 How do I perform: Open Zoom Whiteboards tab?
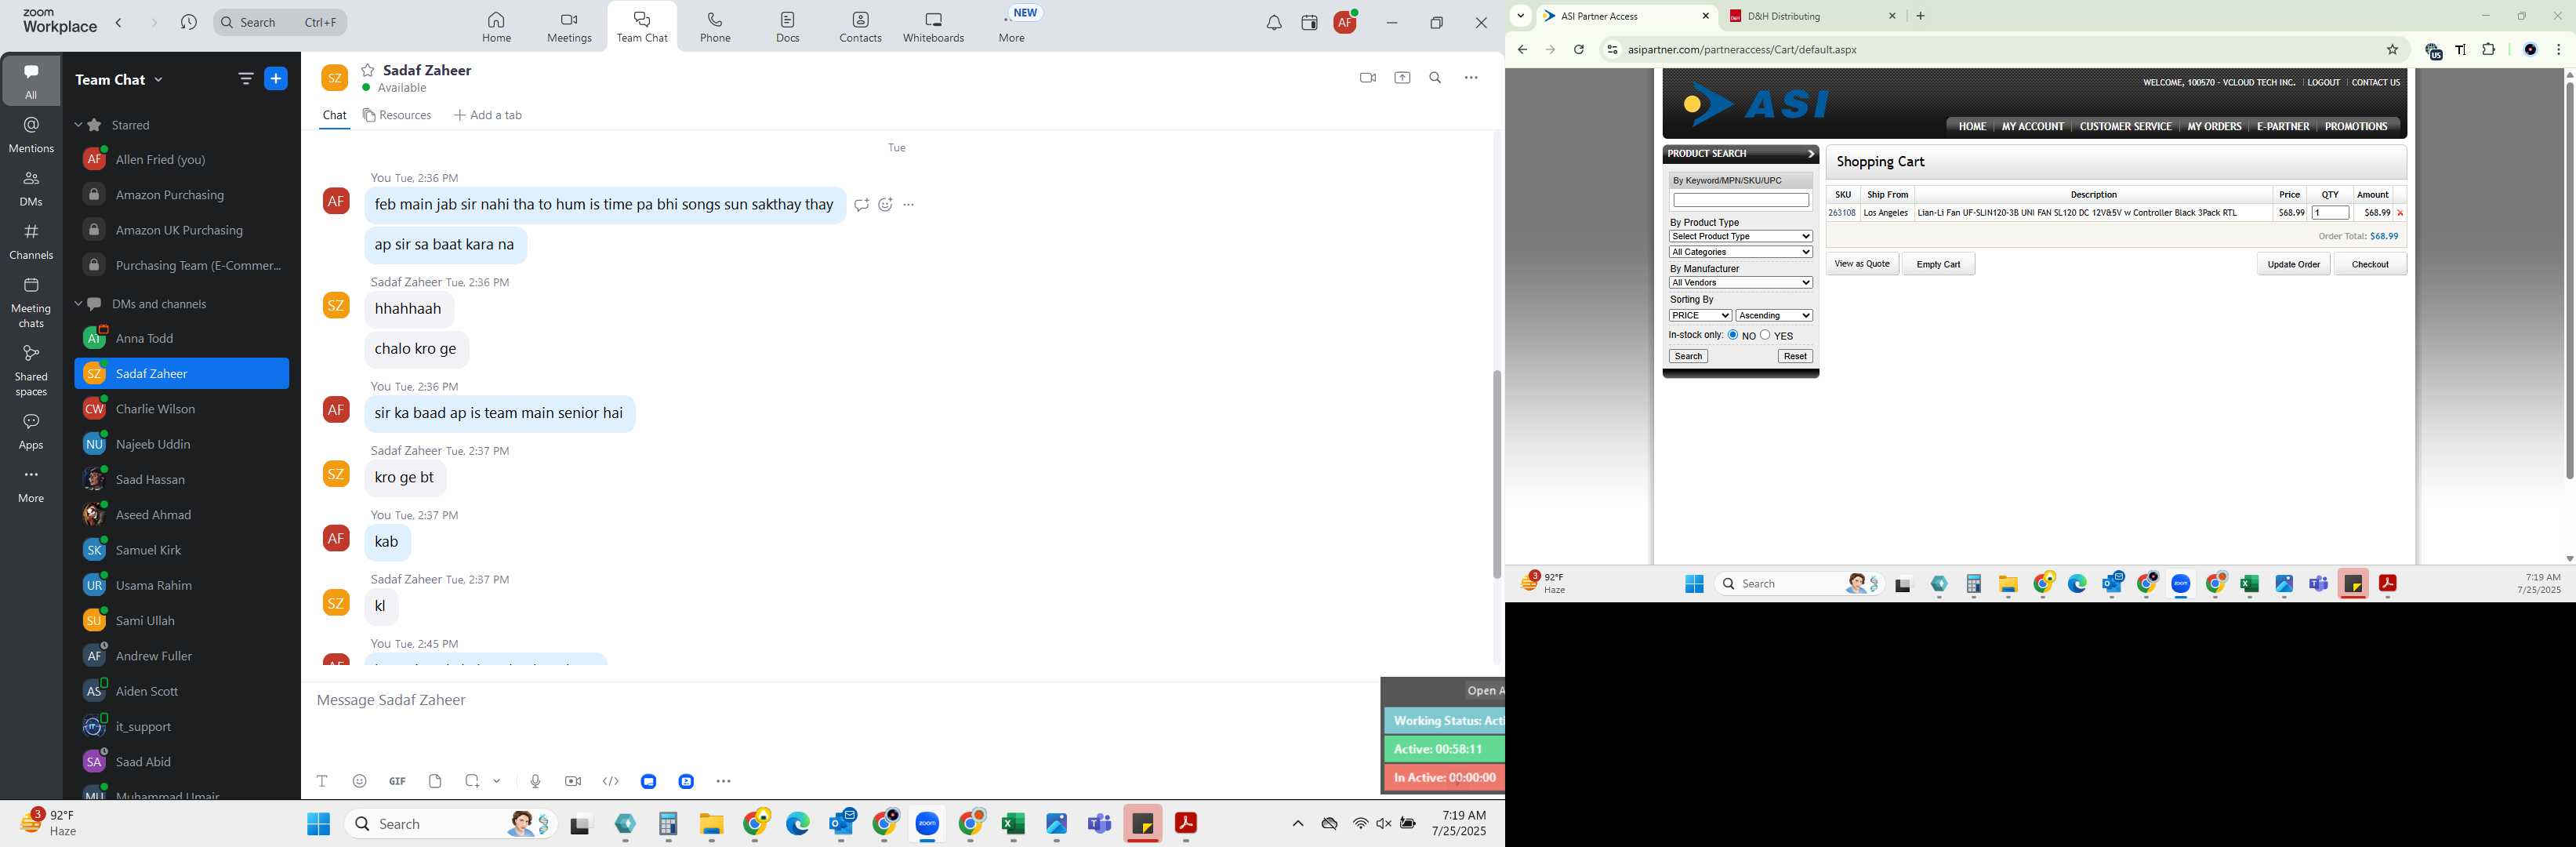(x=933, y=27)
